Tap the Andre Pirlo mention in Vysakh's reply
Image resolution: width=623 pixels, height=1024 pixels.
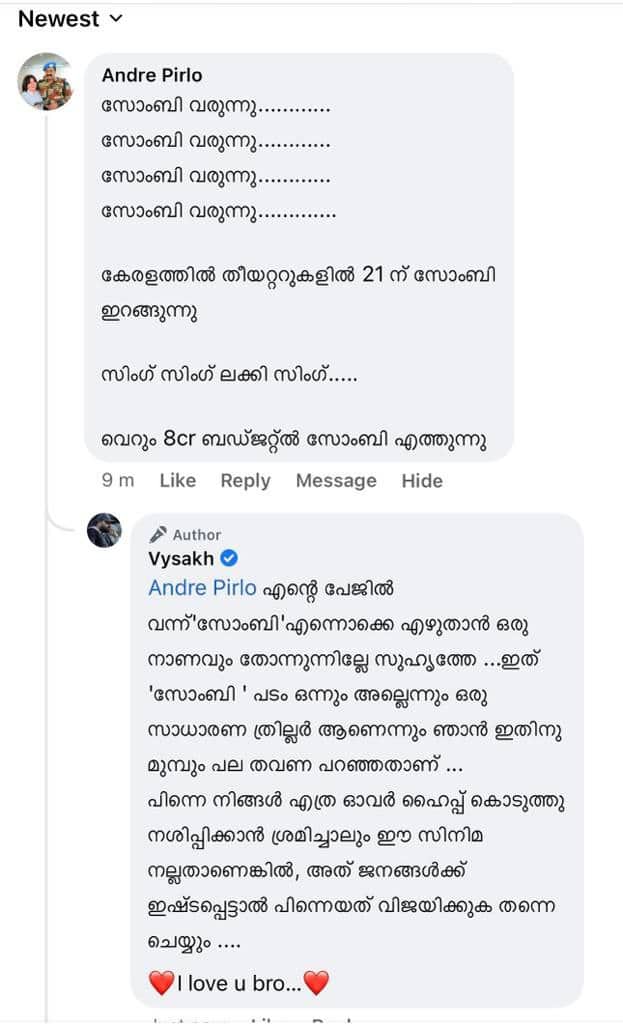click(206, 587)
